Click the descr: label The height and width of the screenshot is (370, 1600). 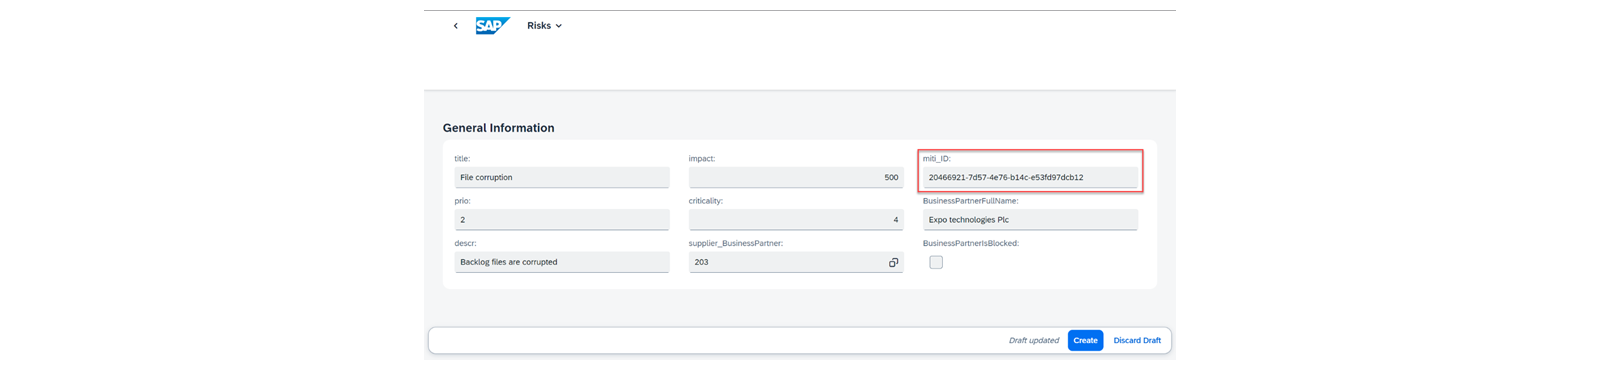[465, 243]
